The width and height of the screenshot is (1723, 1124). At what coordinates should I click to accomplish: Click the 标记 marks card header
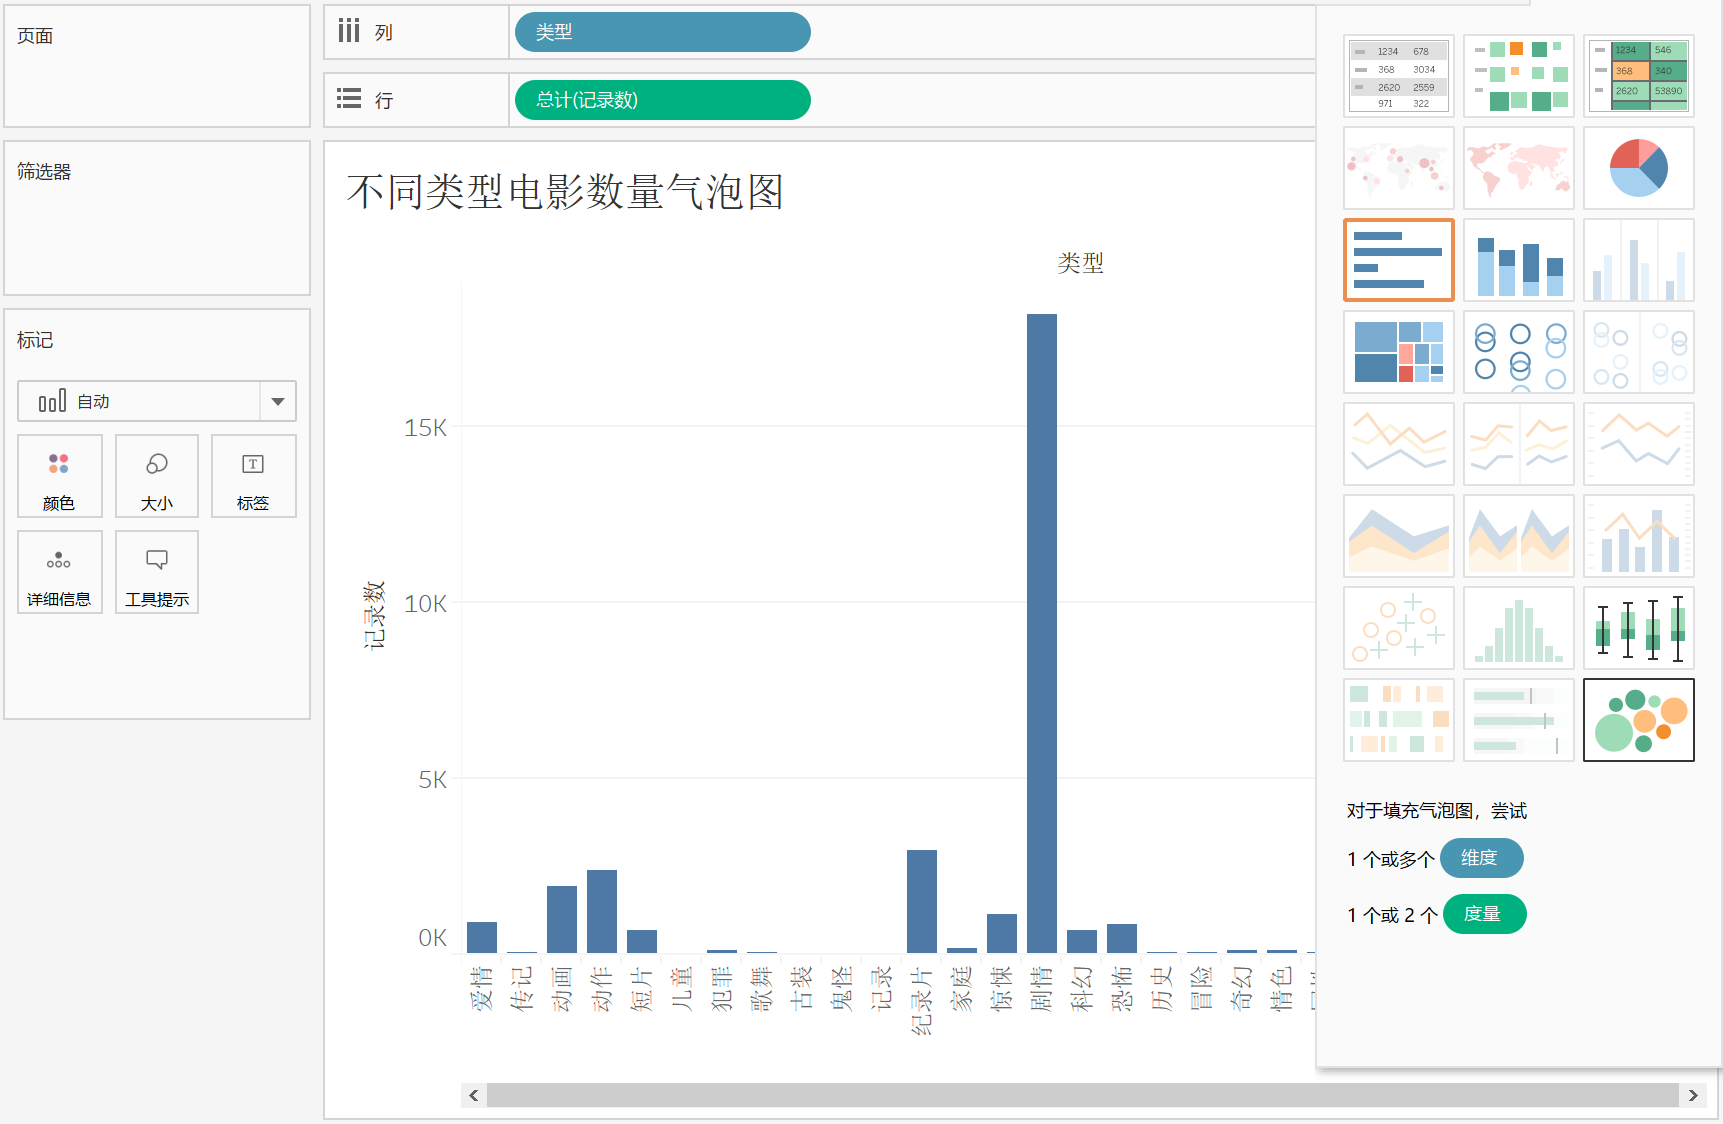(35, 340)
